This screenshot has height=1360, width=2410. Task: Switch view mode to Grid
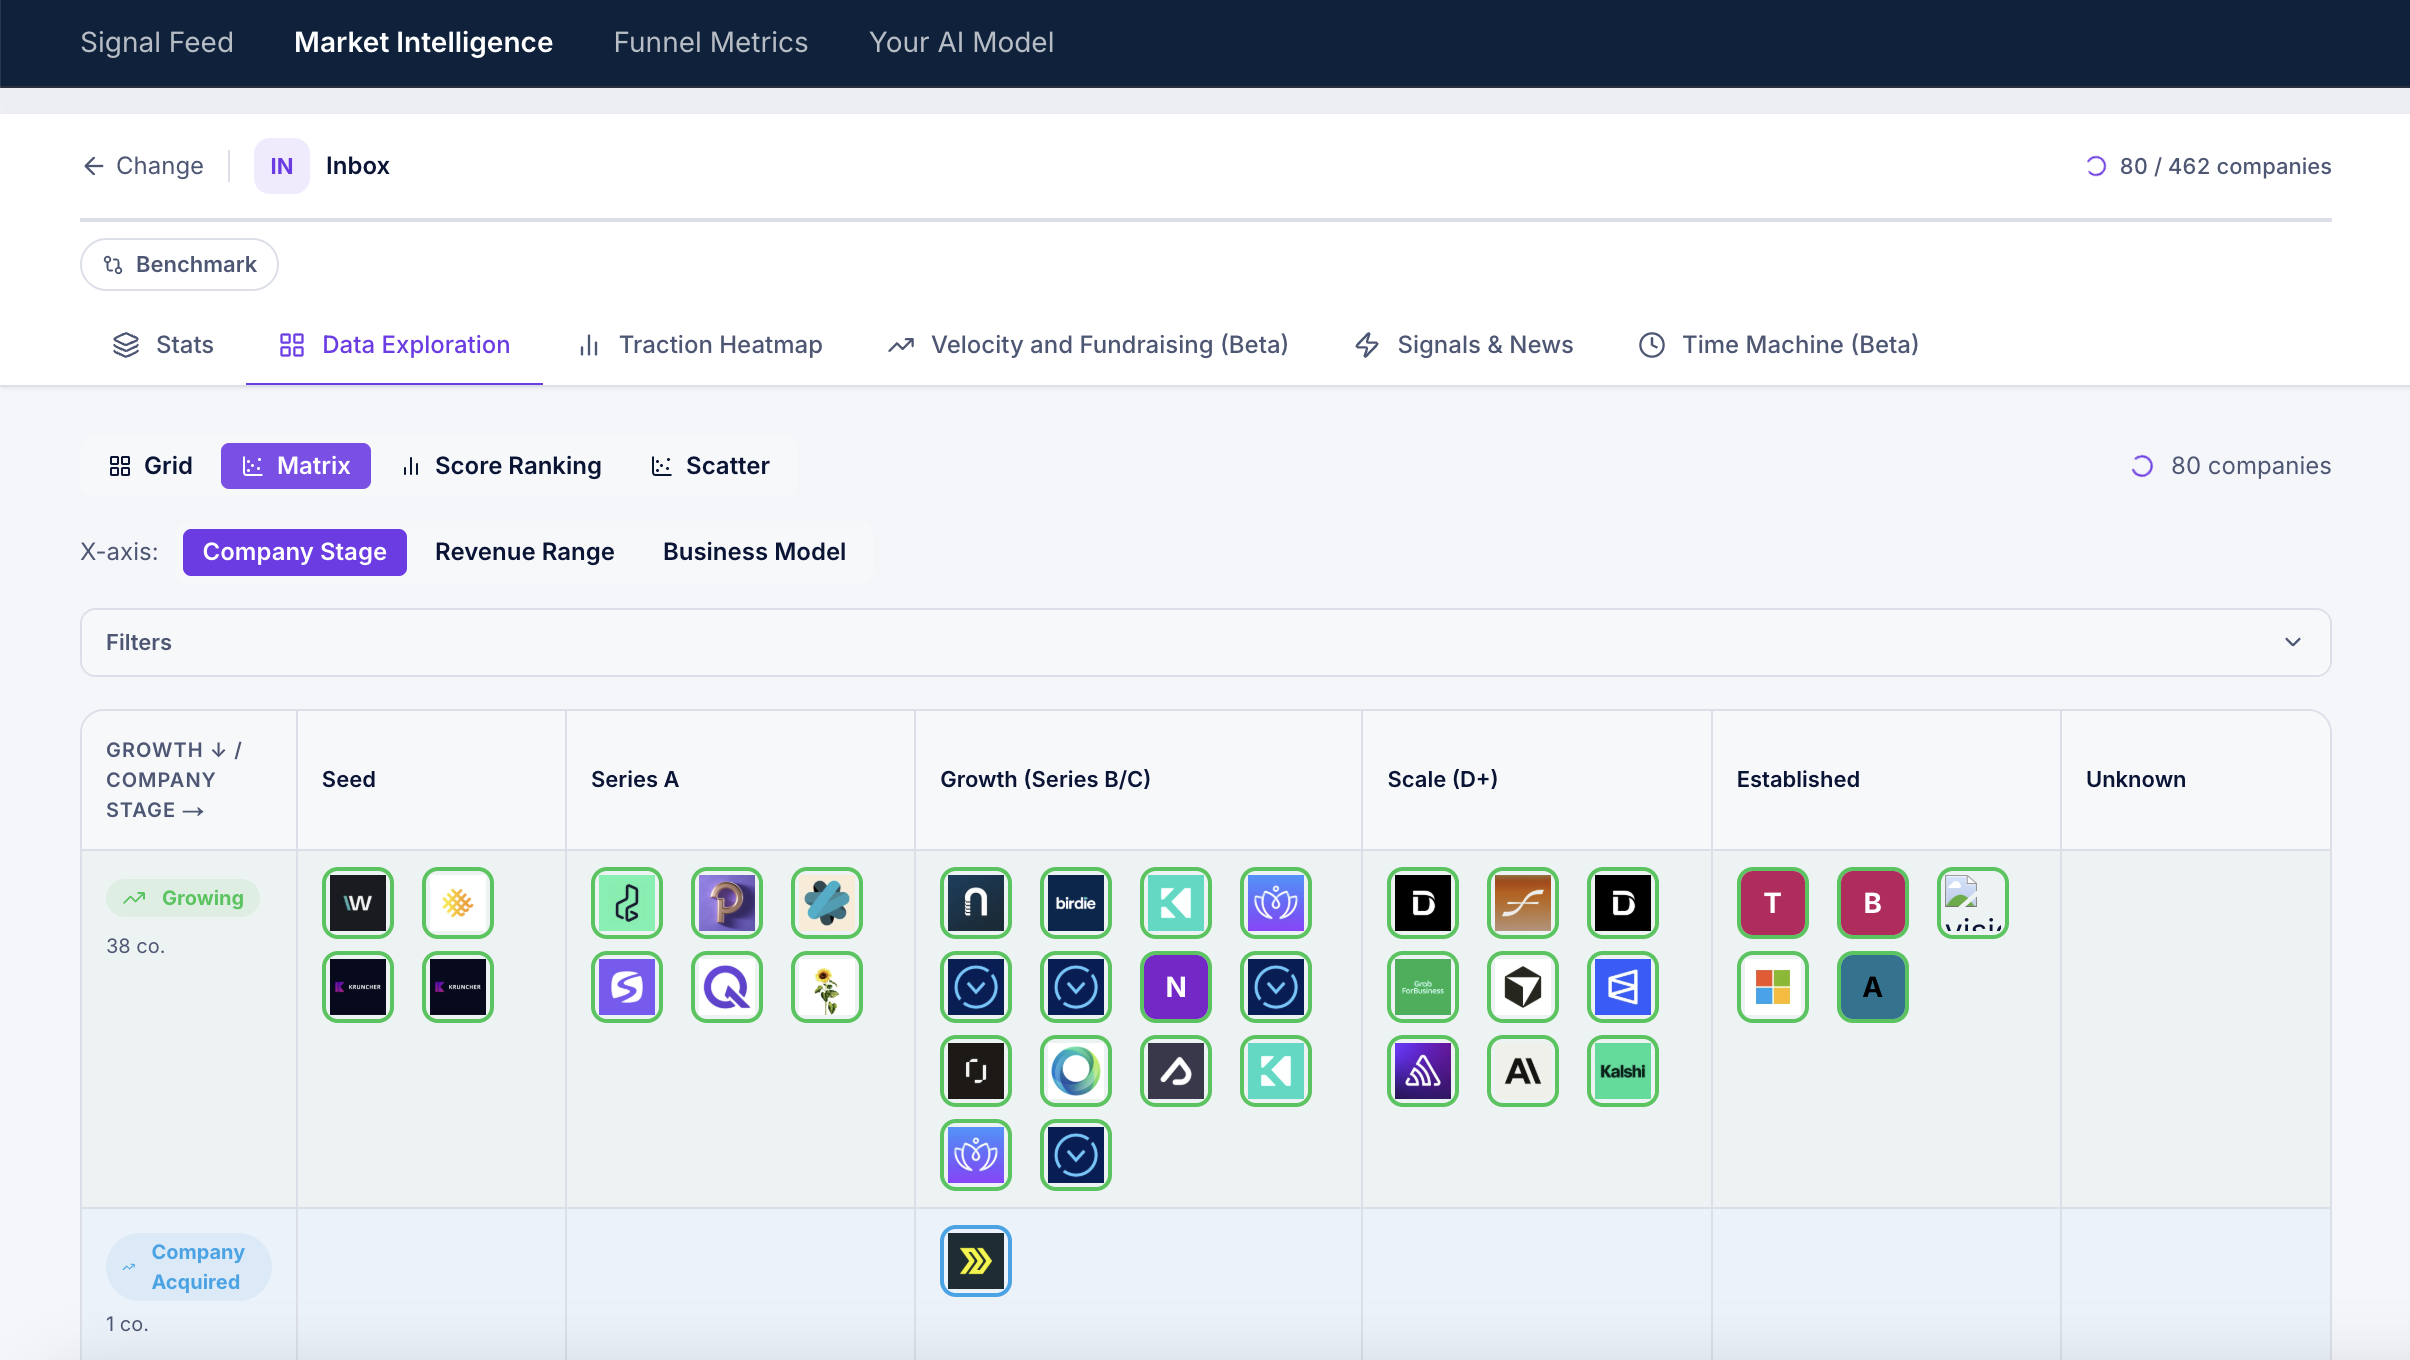click(148, 465)
